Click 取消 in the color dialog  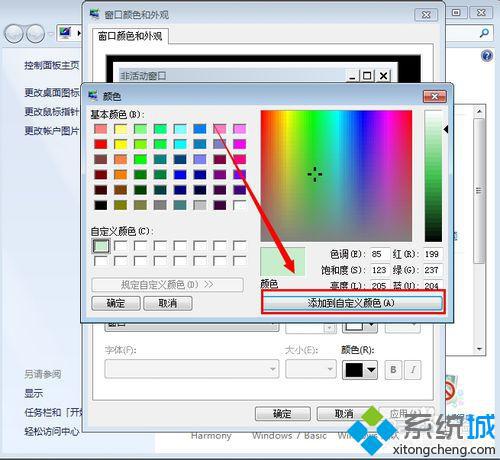[168, 303]
